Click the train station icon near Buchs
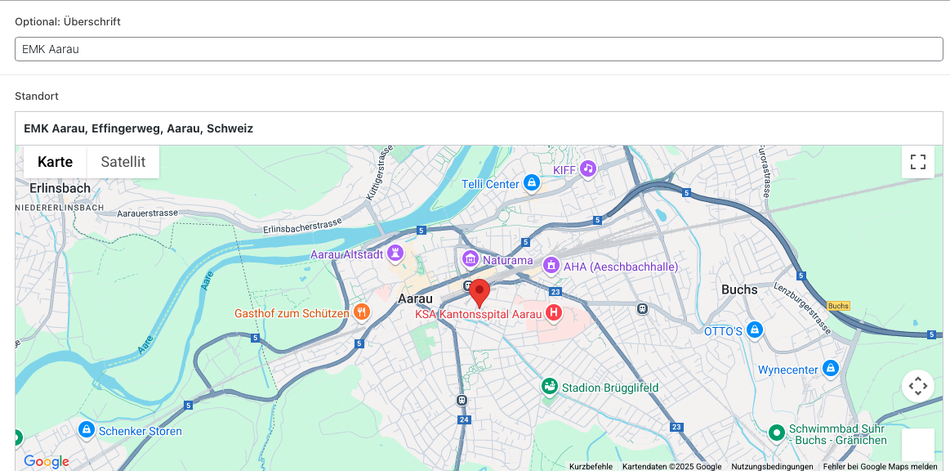 (x=642, y=308)
